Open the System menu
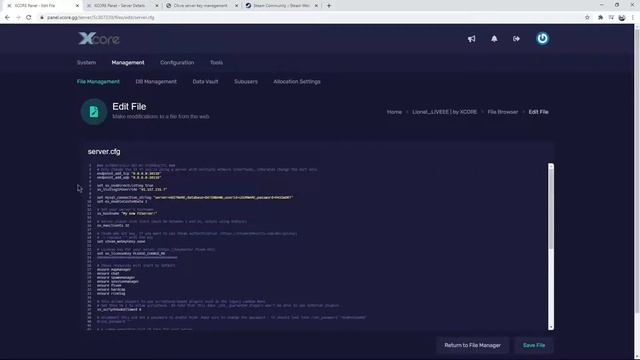 tap(87, 62)
